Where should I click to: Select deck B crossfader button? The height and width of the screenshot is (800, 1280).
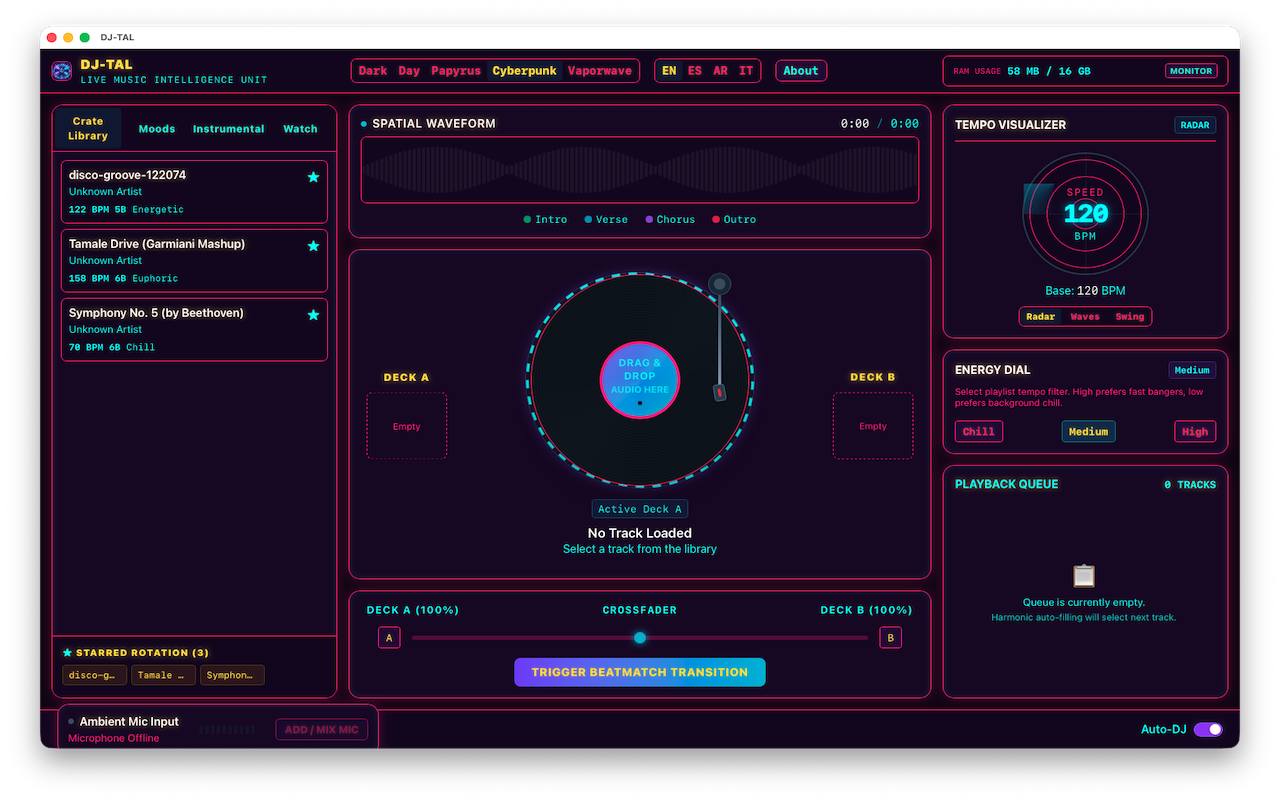pos(890,638)
